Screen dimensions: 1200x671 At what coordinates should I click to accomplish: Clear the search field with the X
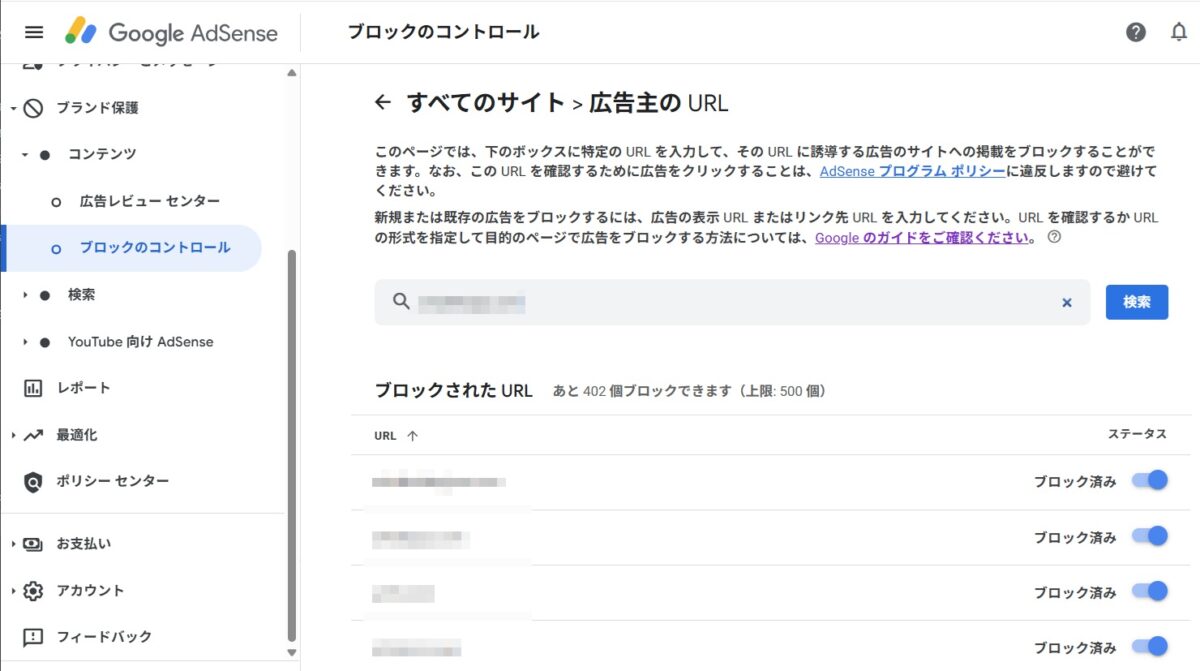[x=1067, y=302]
